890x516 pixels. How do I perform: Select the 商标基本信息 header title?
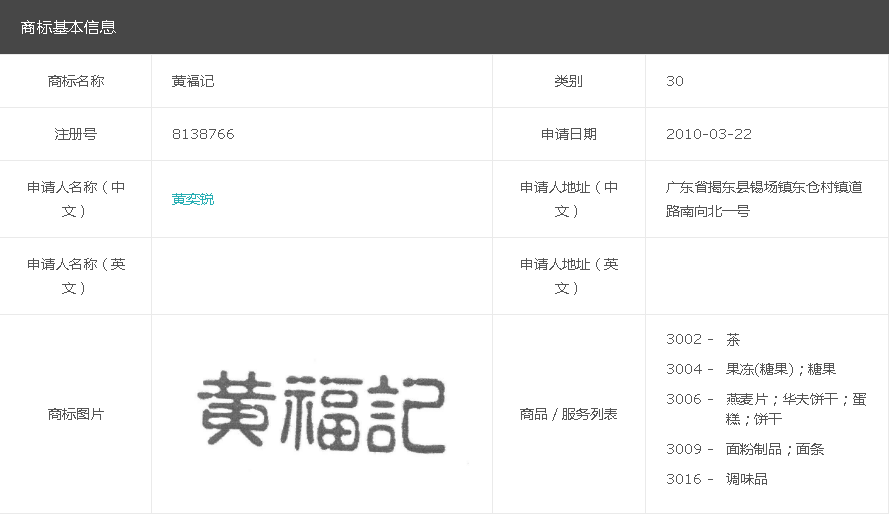pos(68,27)
